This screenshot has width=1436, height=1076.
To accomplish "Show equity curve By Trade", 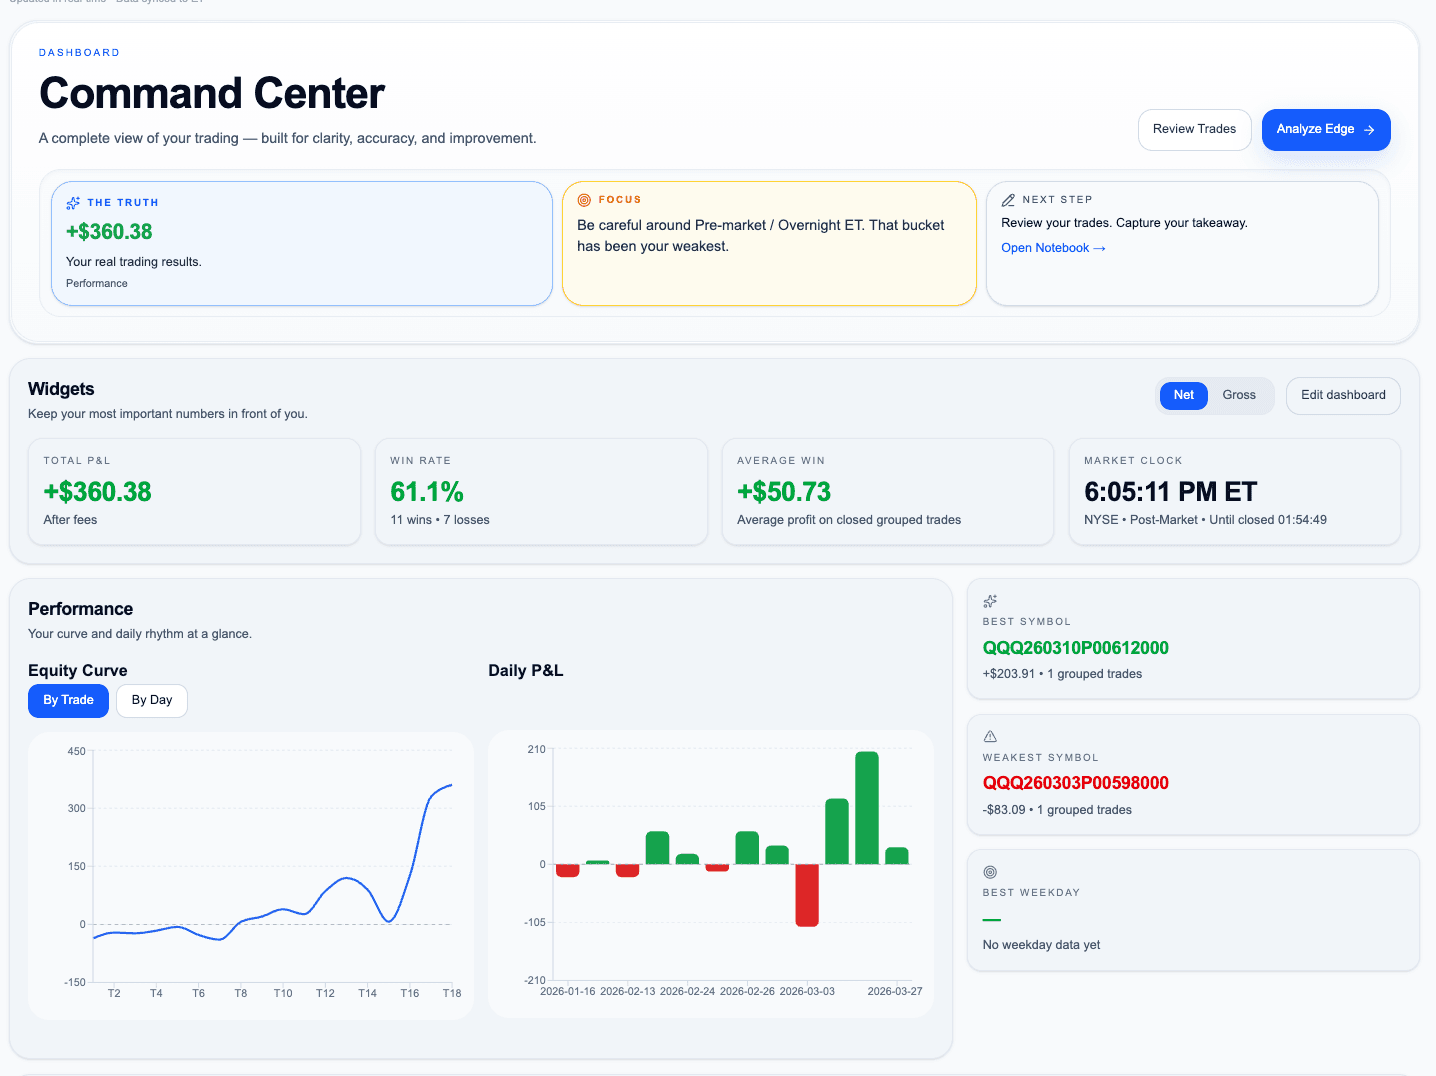I will 68,700.
